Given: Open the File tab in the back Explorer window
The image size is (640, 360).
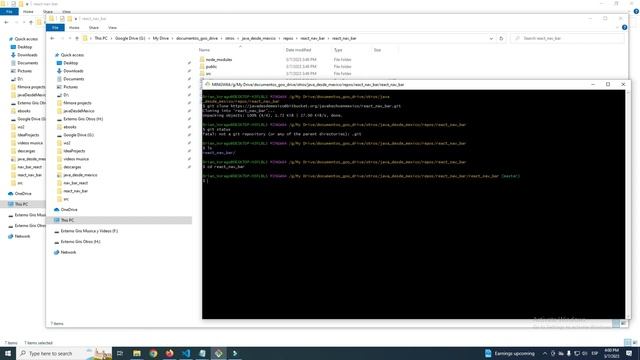Looking at the screenshot, I should click(9, 12).
